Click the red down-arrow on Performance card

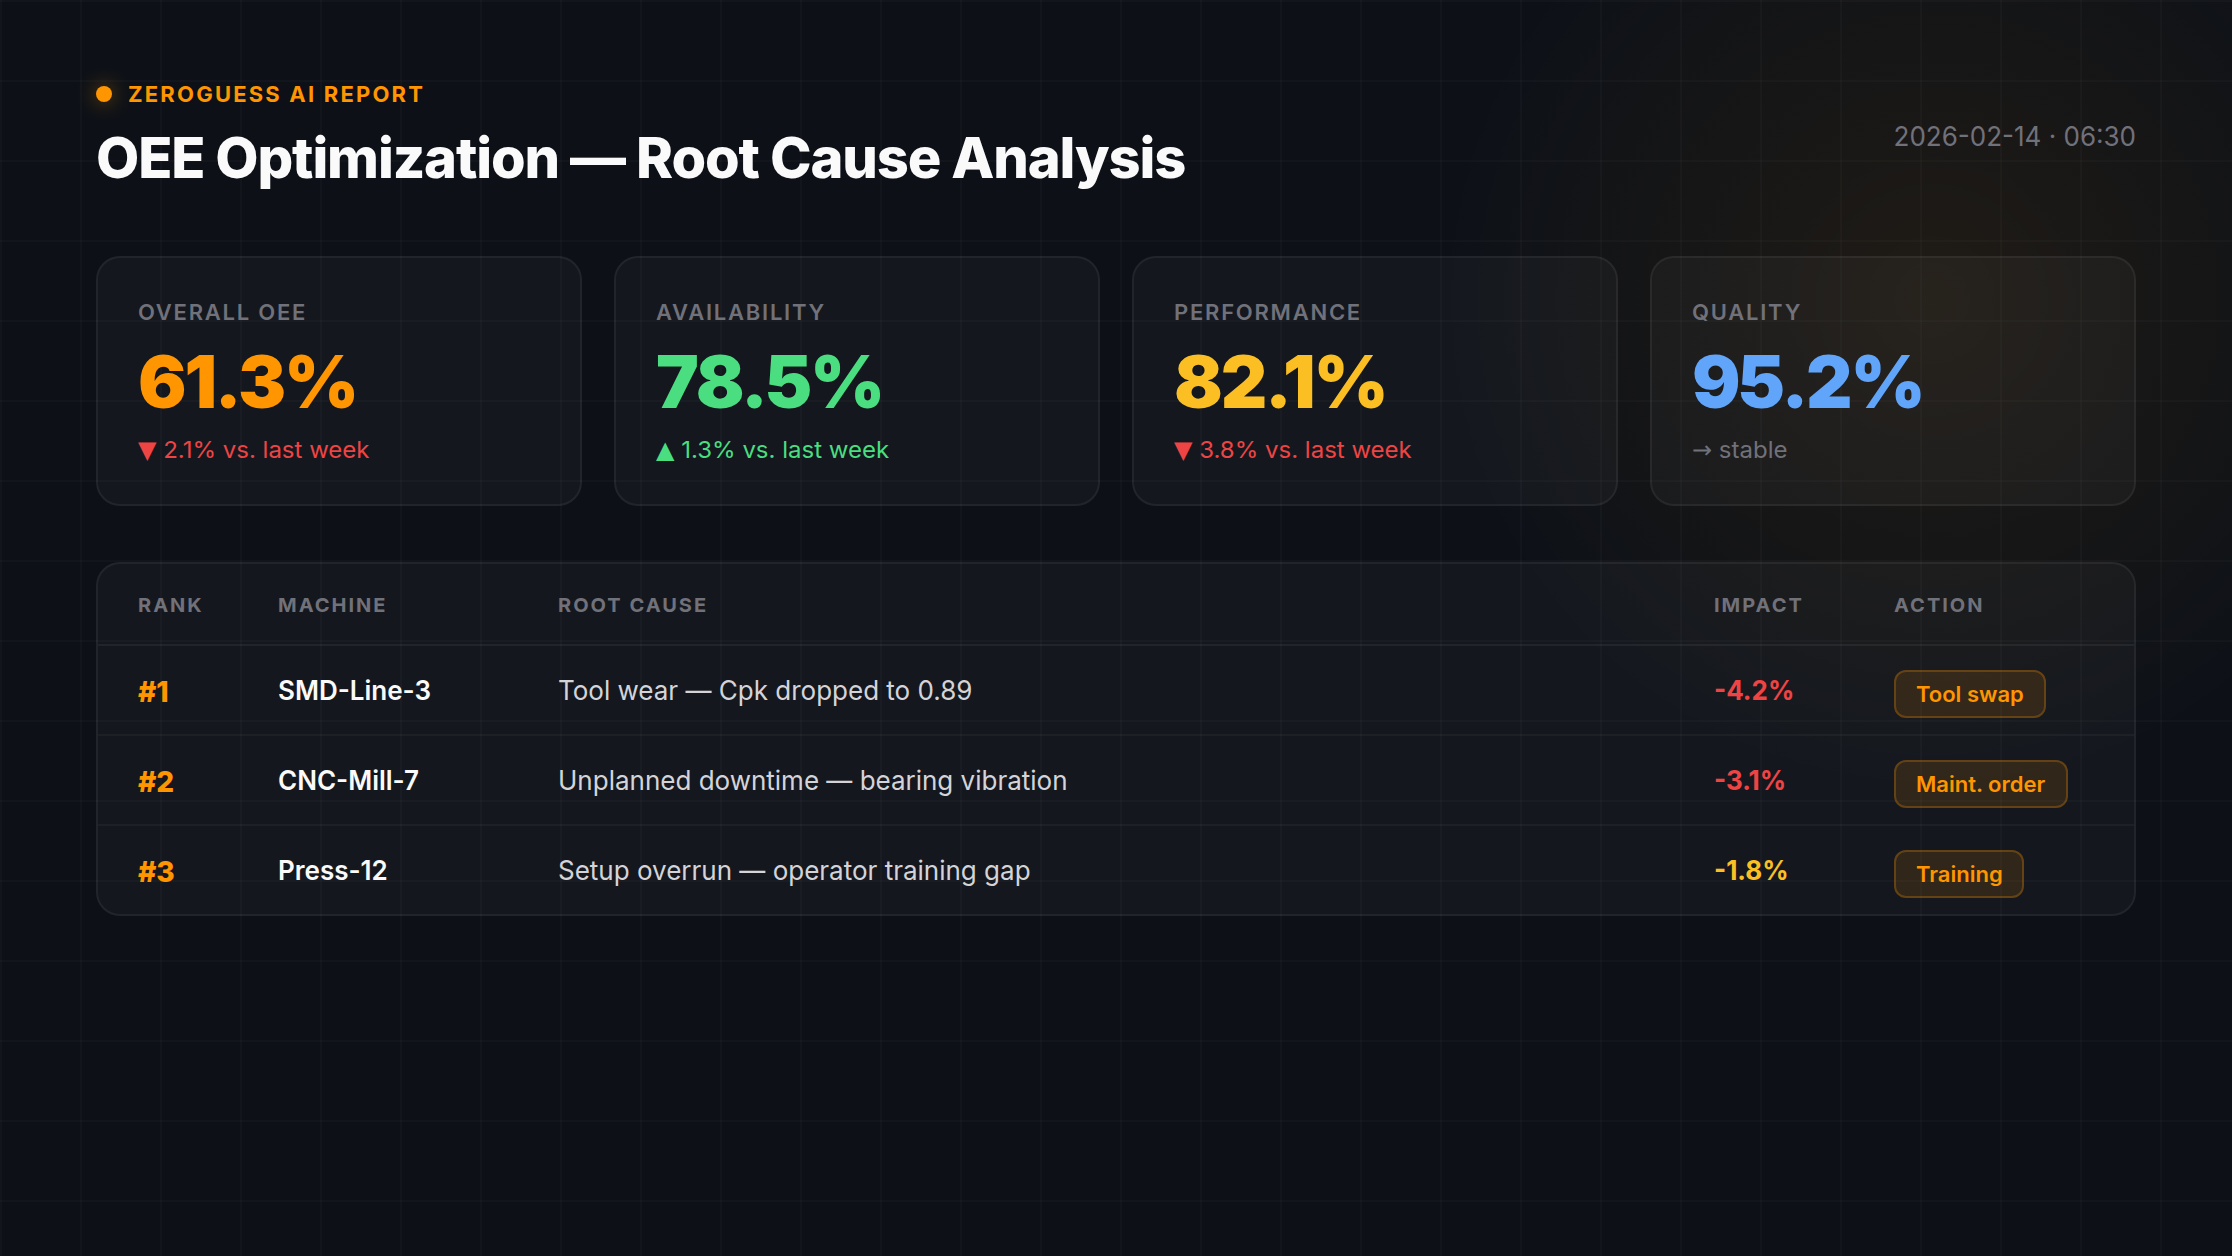(x=1184, y=450)
